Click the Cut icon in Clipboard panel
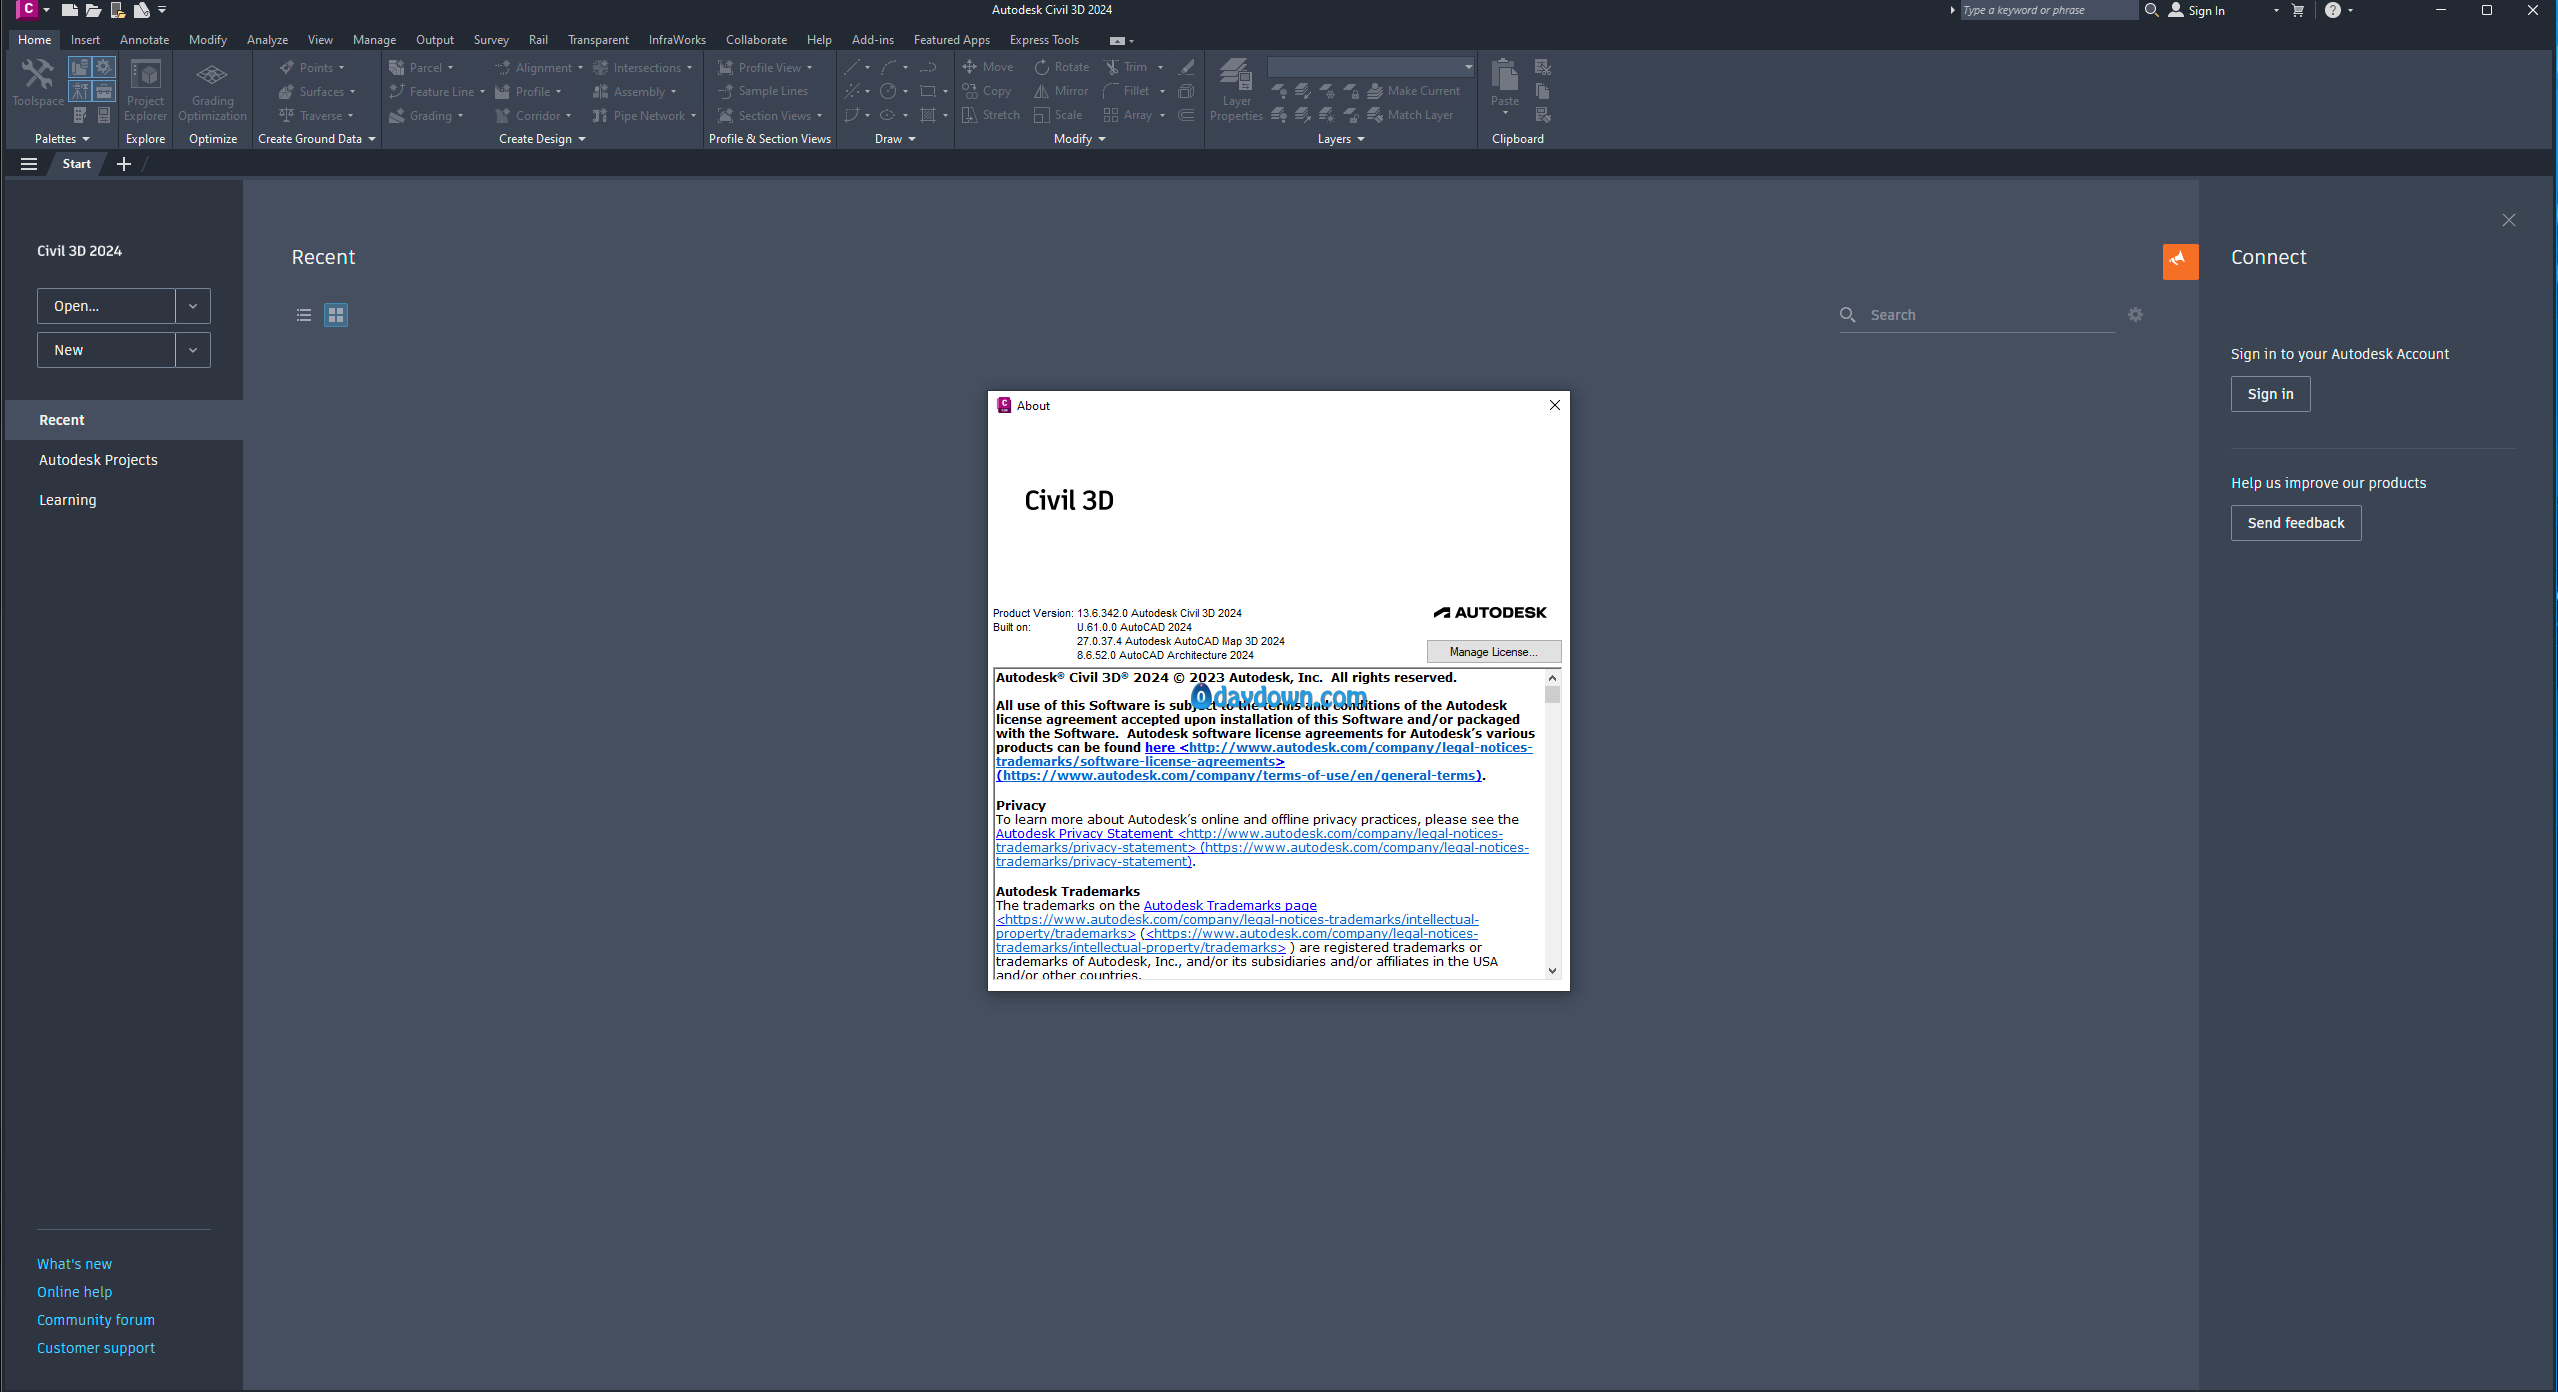The height and width of the screenshot is (1392, 2558). 1543,67
